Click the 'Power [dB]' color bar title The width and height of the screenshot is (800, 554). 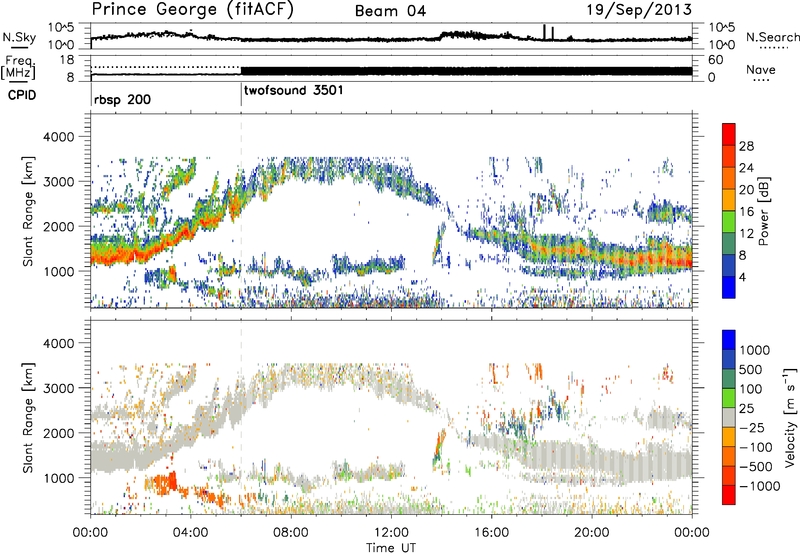click(763, 211)
